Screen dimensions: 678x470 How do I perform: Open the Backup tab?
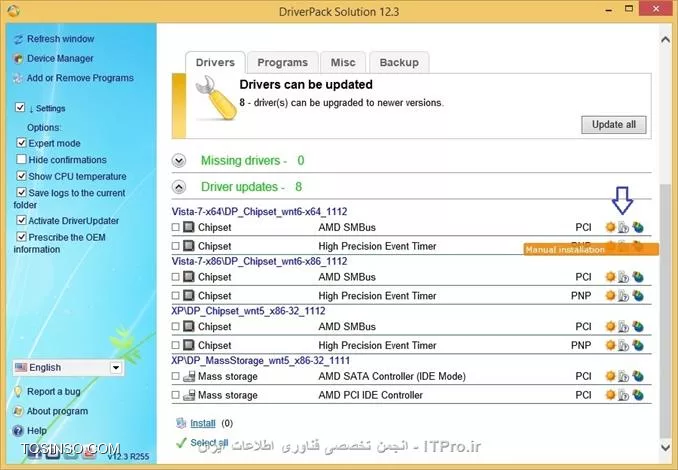[399, 62]
